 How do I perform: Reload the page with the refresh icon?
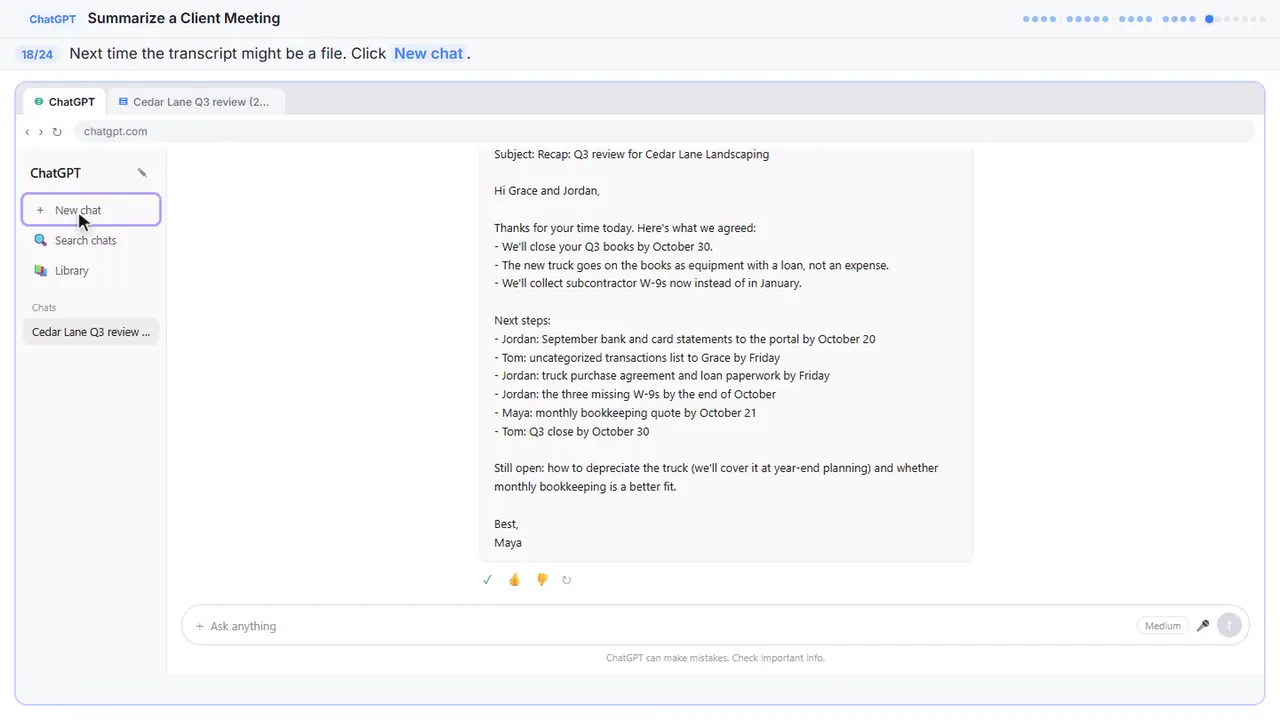[x=57, y=132]
